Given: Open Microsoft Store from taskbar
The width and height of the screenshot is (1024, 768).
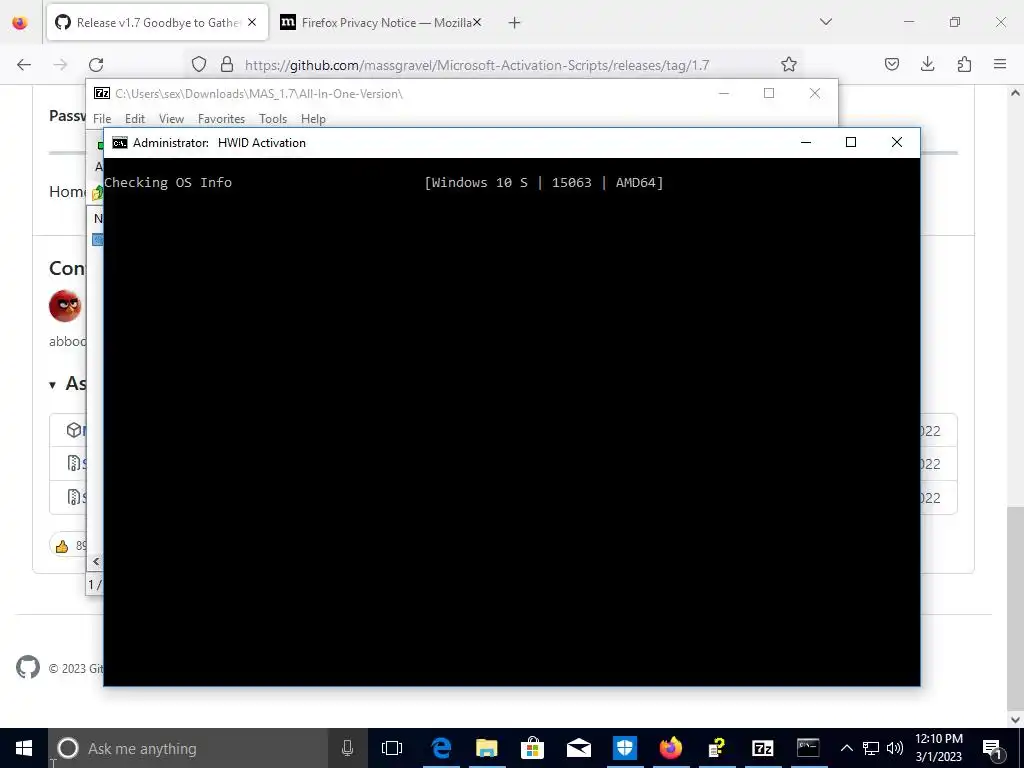Looking at the screenshot, I should 533,748.
